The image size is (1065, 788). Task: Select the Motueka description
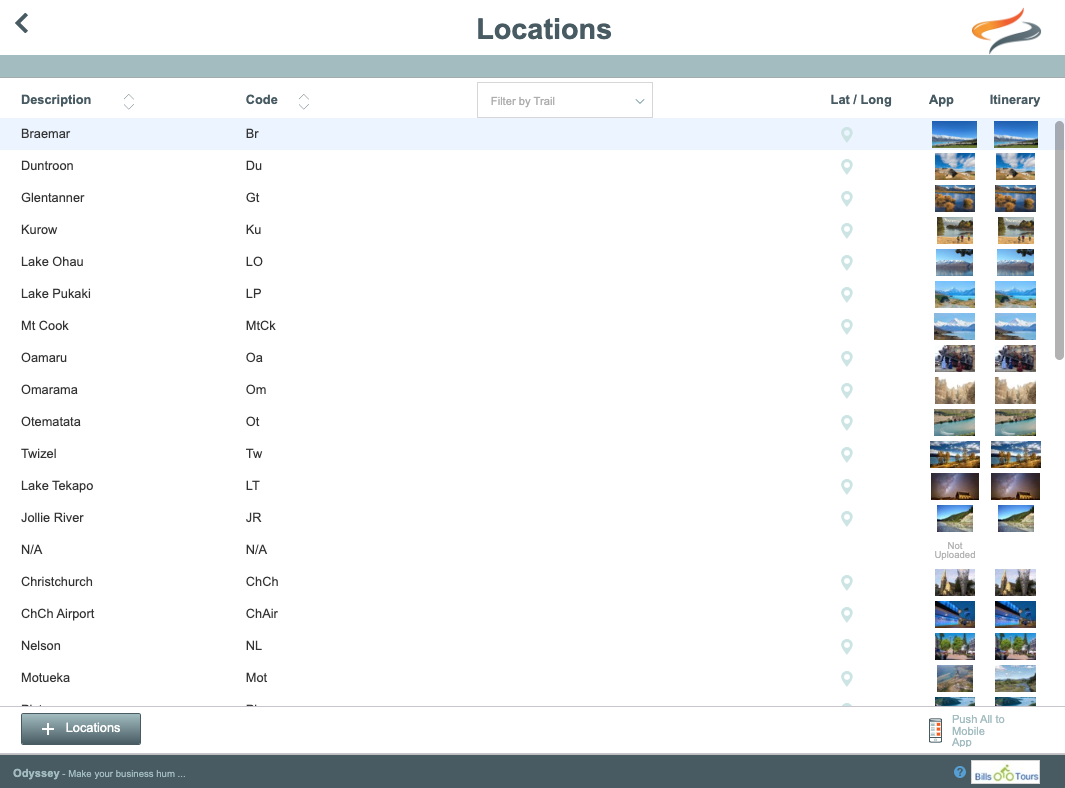(x=46, y=677)
